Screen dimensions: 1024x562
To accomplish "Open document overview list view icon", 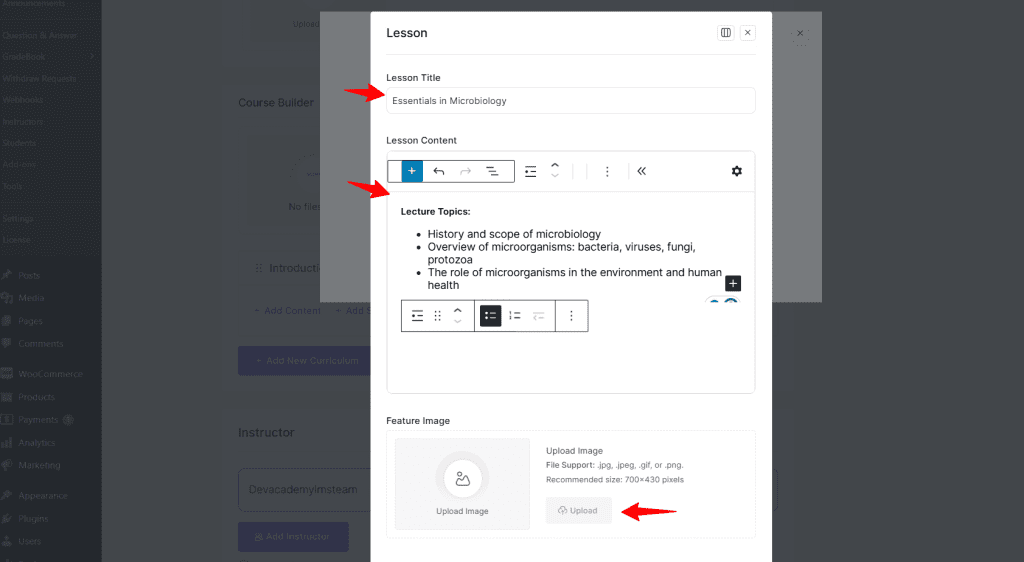I will 492,171.
